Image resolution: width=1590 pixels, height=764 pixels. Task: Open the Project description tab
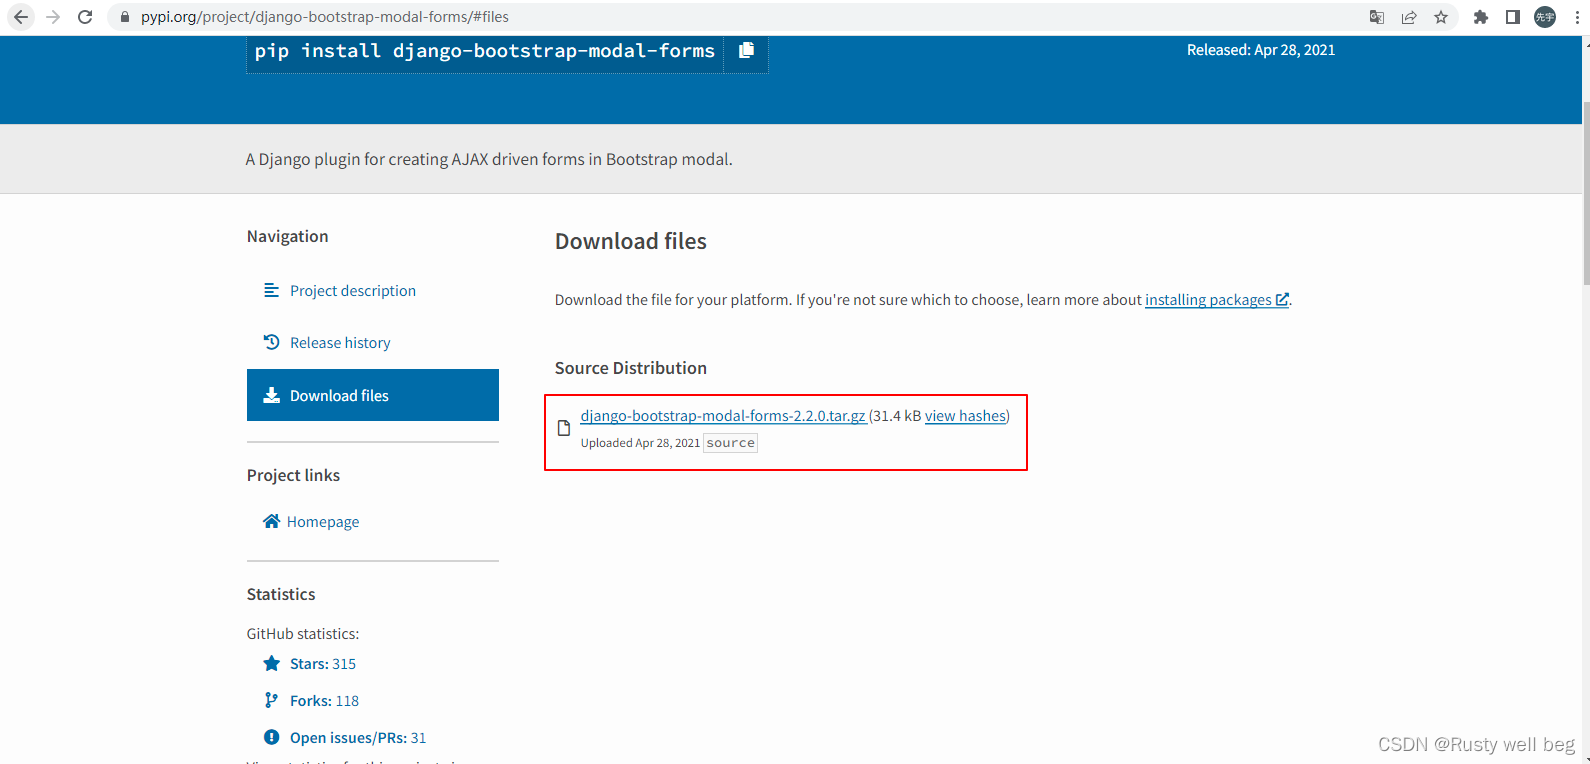373,290
